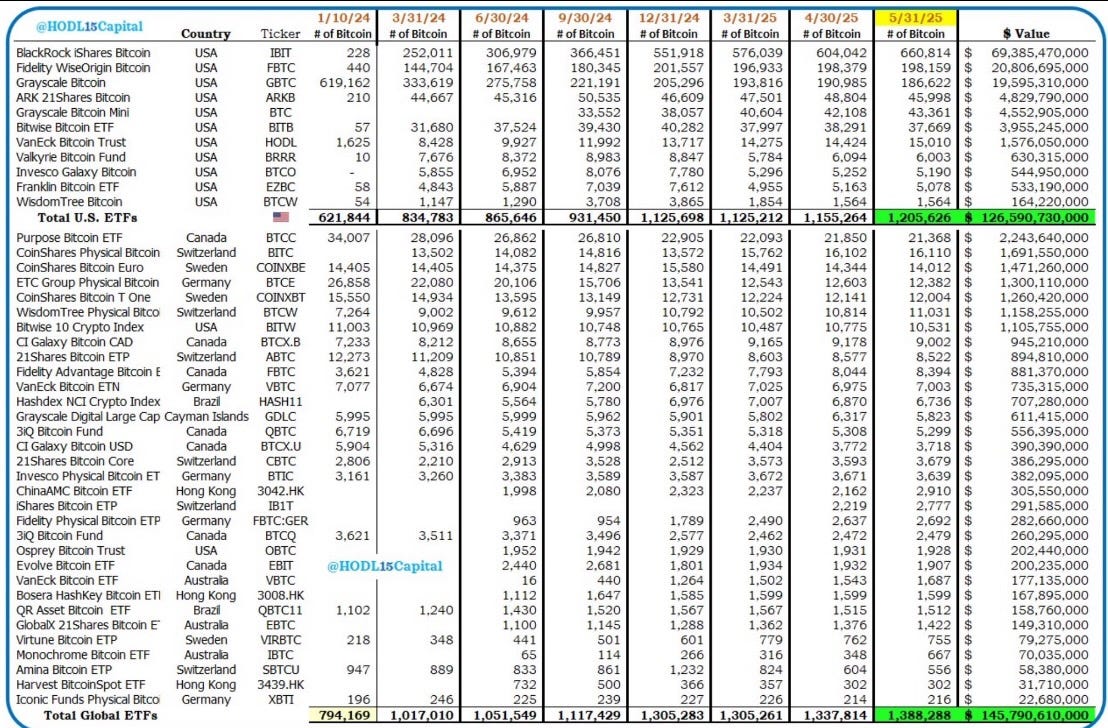Image resolution: width=1108 pixels, height=728 pixels.
Task: Select the "Purpose Bitcoin ETF" fund name
Action: point(69,238)
